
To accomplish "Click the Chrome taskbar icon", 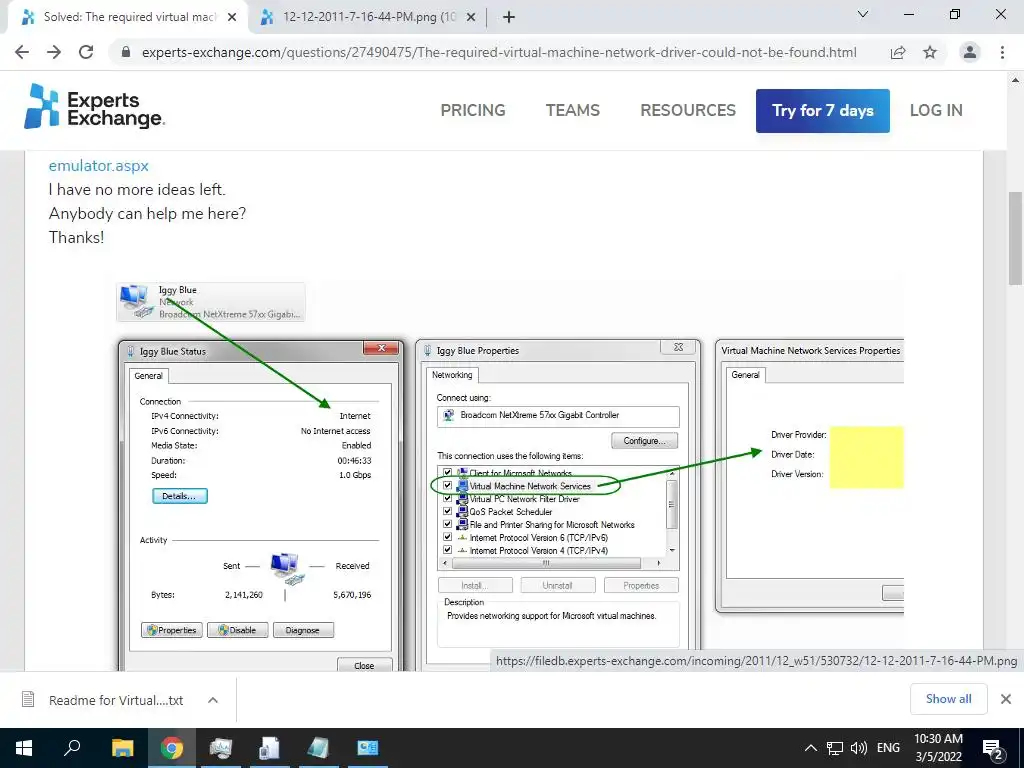I will tap(172, 748).
